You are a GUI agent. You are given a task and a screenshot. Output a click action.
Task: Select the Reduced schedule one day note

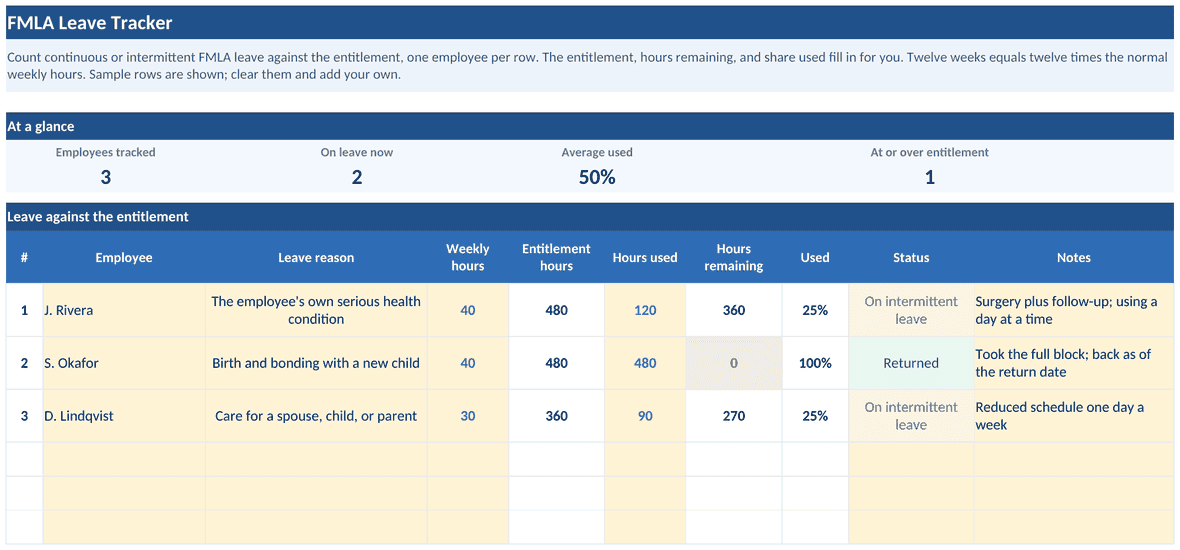click(1074, 415)
